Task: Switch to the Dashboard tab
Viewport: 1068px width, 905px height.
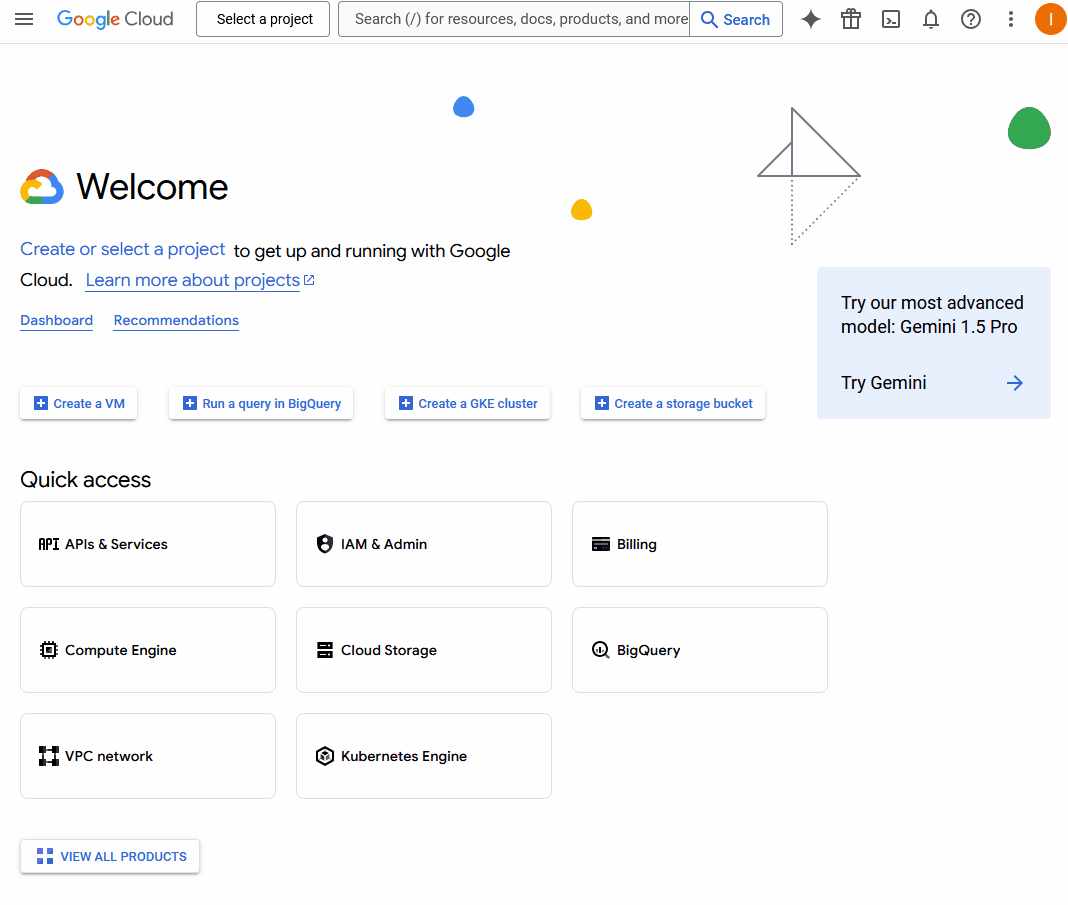Action: pos(57,321)
